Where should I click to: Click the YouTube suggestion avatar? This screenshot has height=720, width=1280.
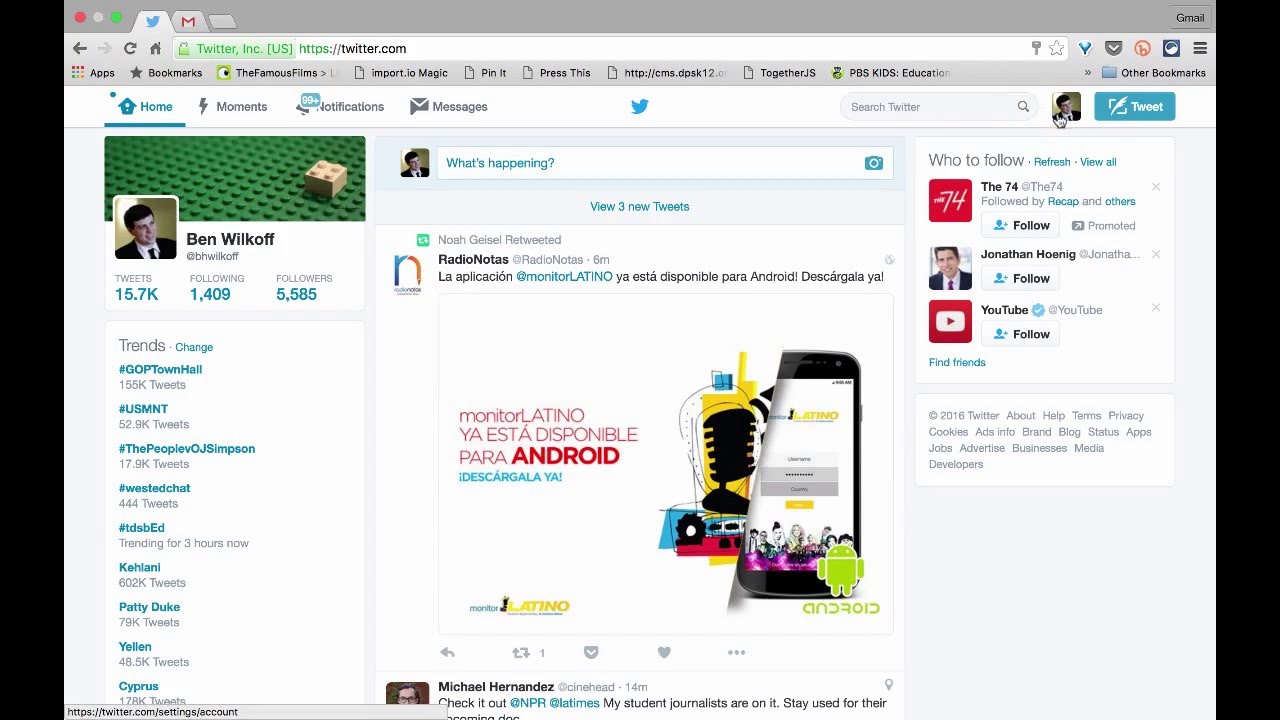[950, 322]
